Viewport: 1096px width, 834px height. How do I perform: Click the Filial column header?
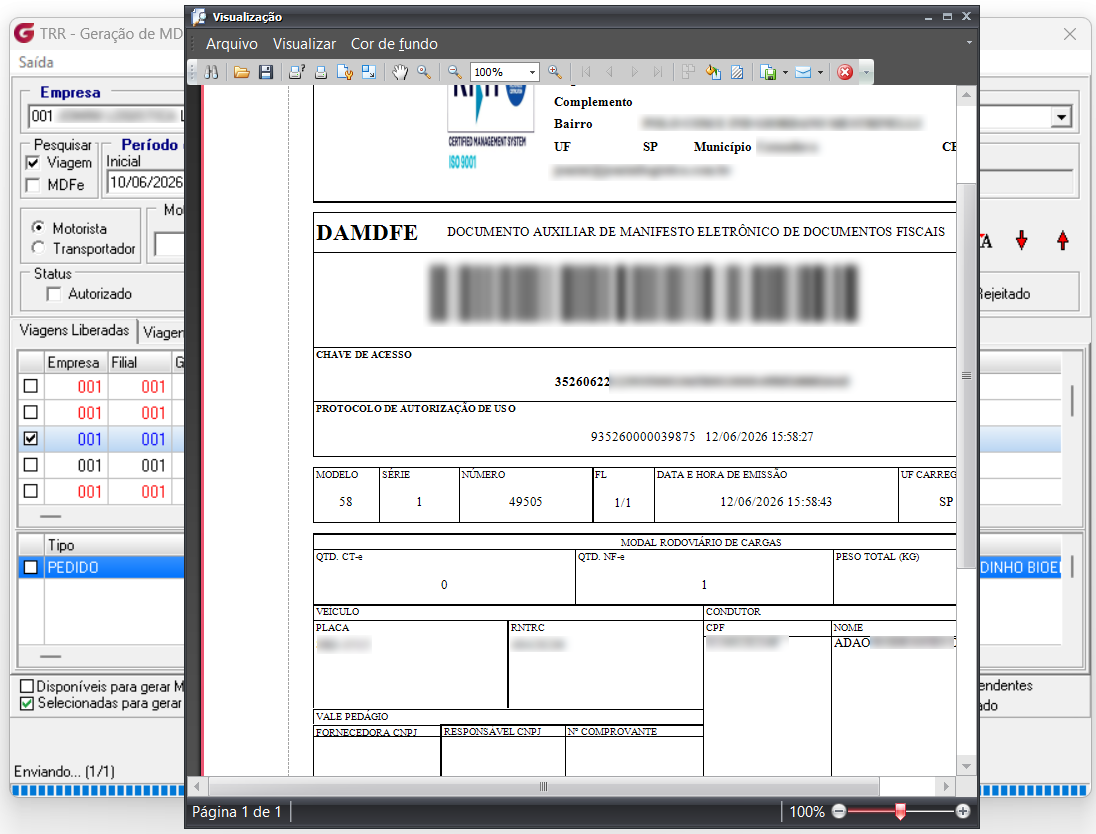tap(138, 362)
